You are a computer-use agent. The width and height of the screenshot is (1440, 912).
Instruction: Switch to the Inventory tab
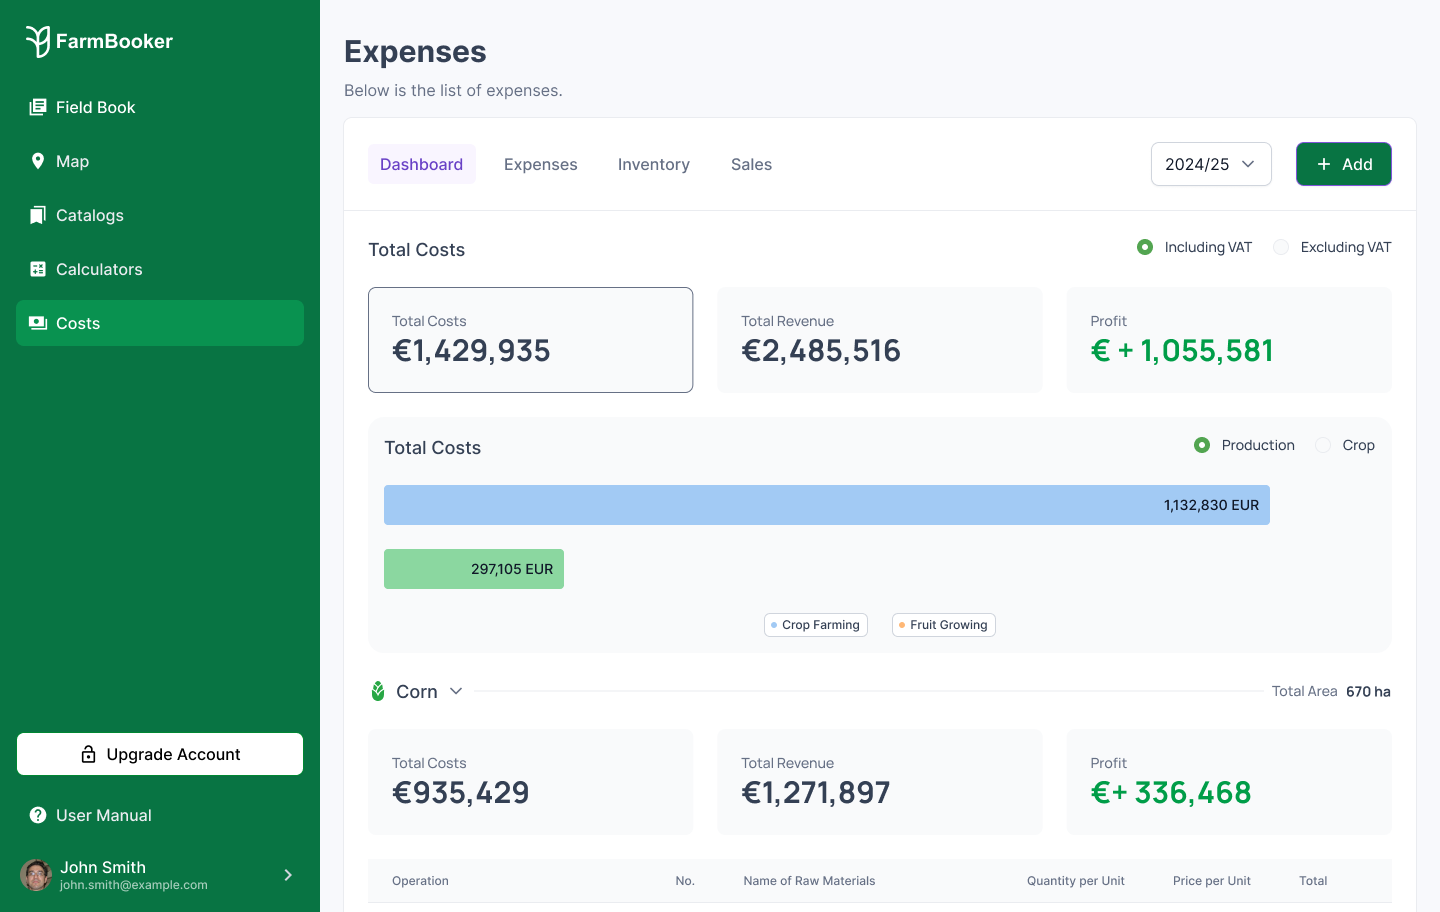click(653, 164)
